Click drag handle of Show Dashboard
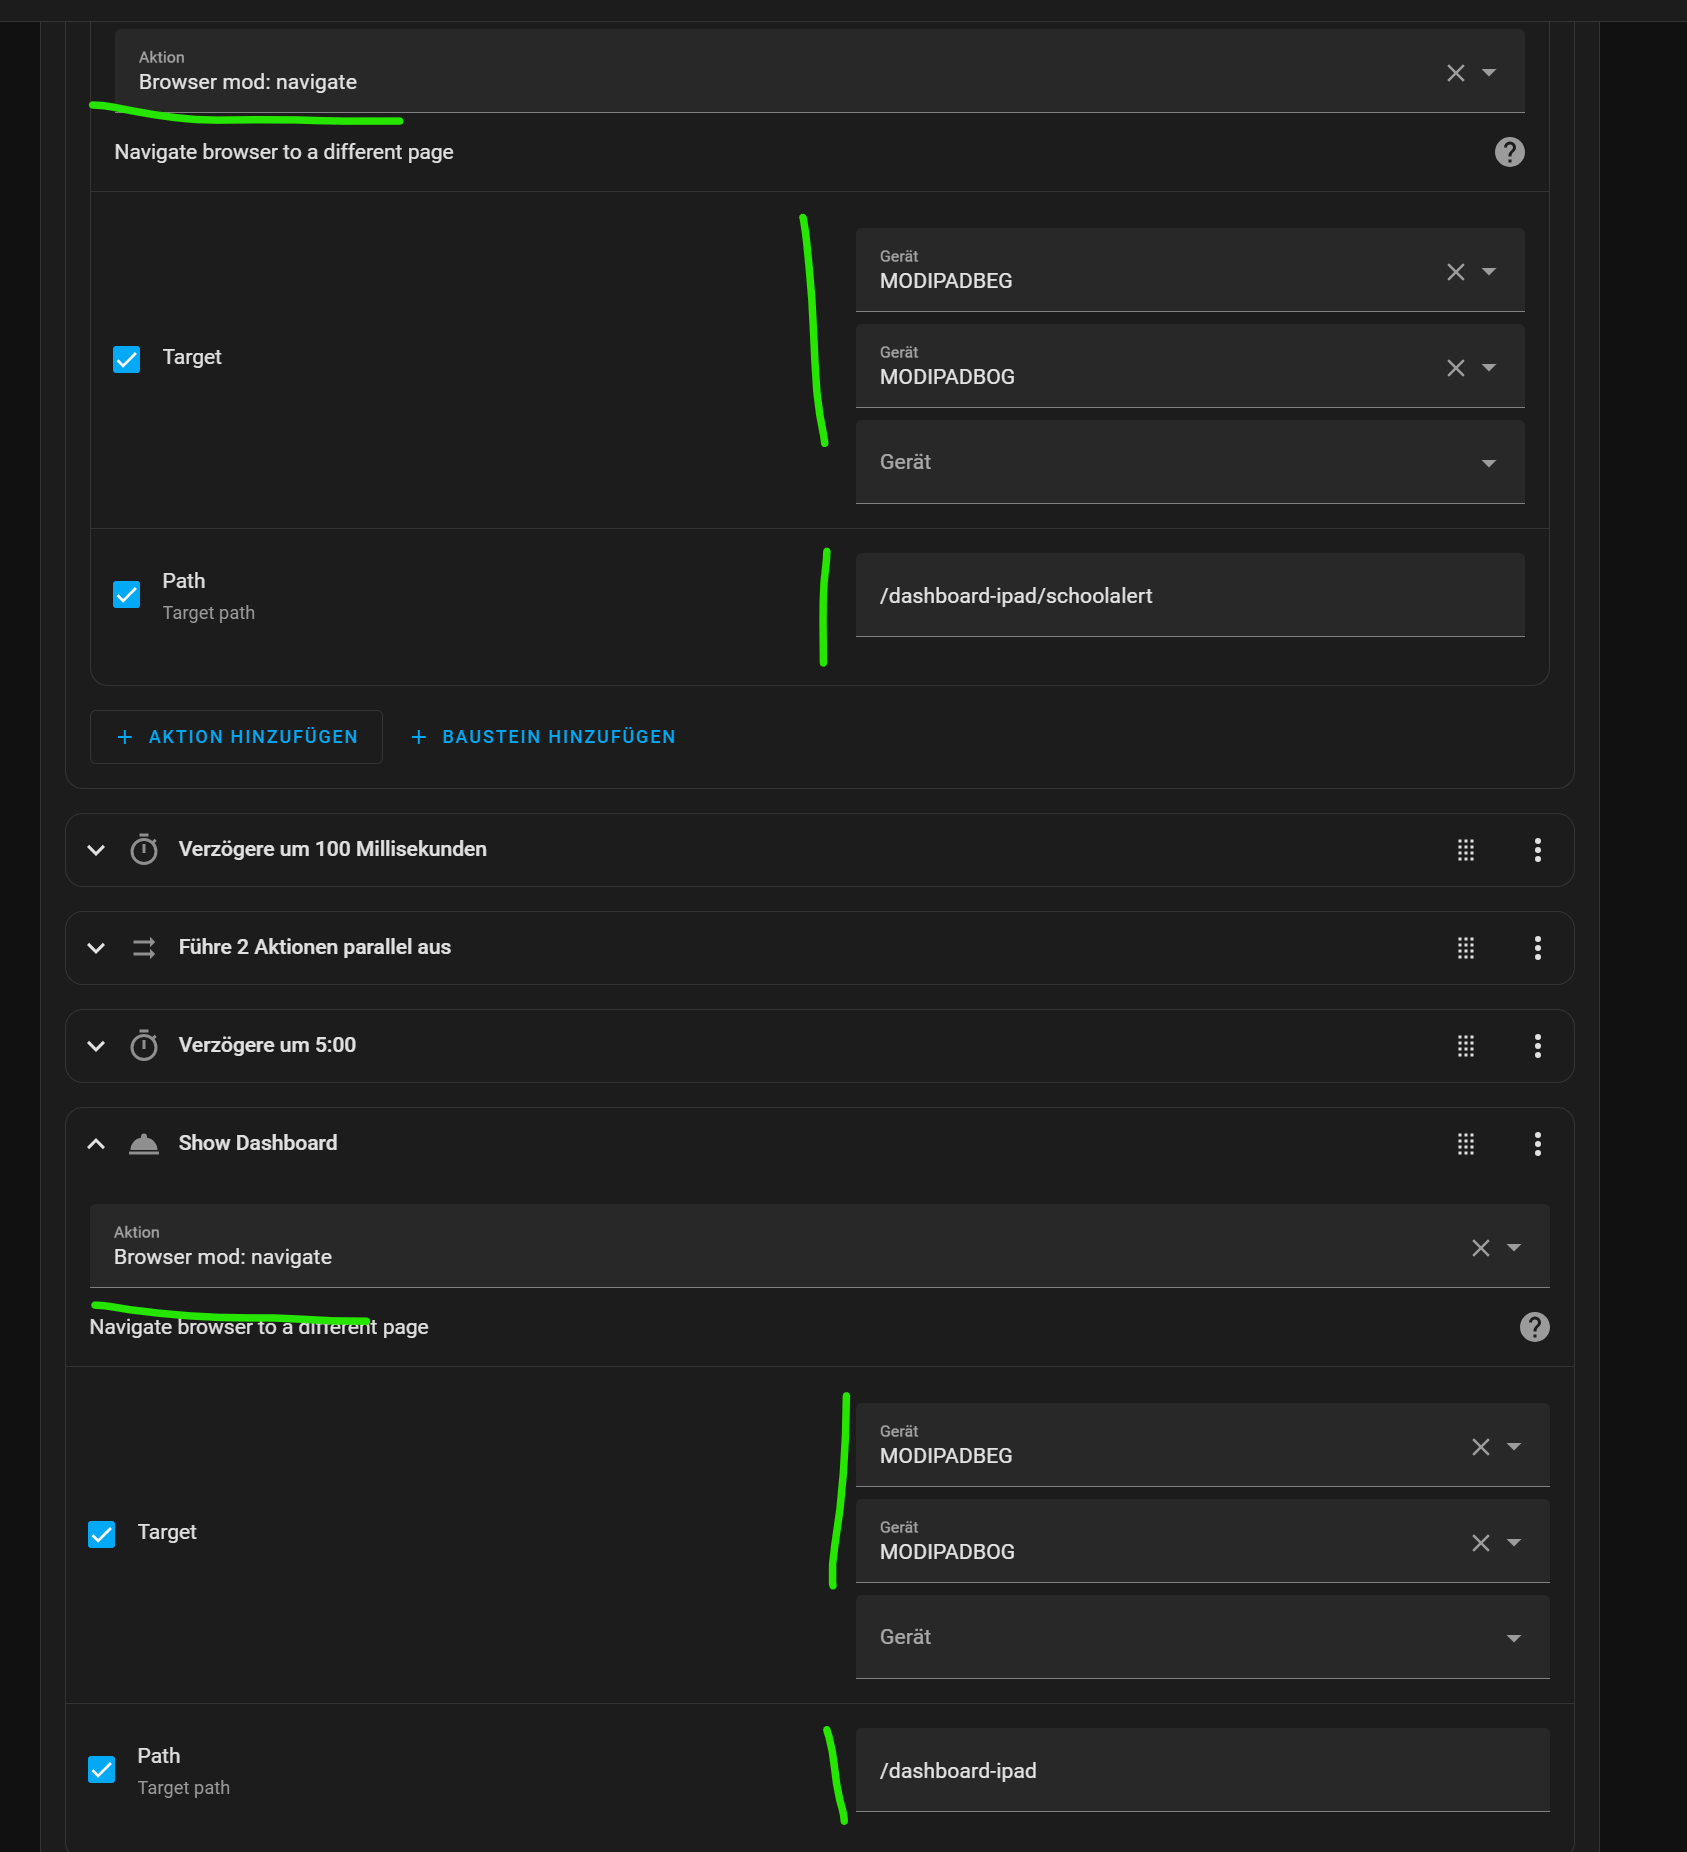1687x1852 pixels. click(1466, 1144)
